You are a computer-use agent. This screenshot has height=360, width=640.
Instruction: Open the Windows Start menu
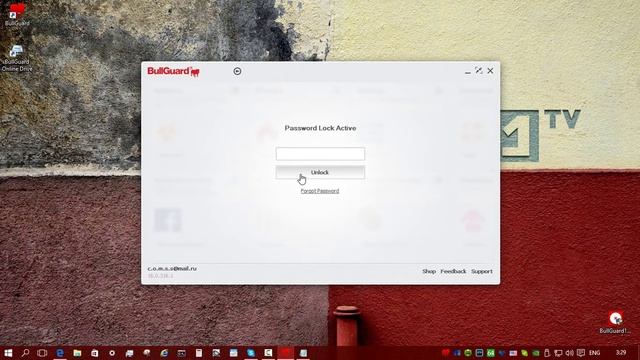coord(8,353)
